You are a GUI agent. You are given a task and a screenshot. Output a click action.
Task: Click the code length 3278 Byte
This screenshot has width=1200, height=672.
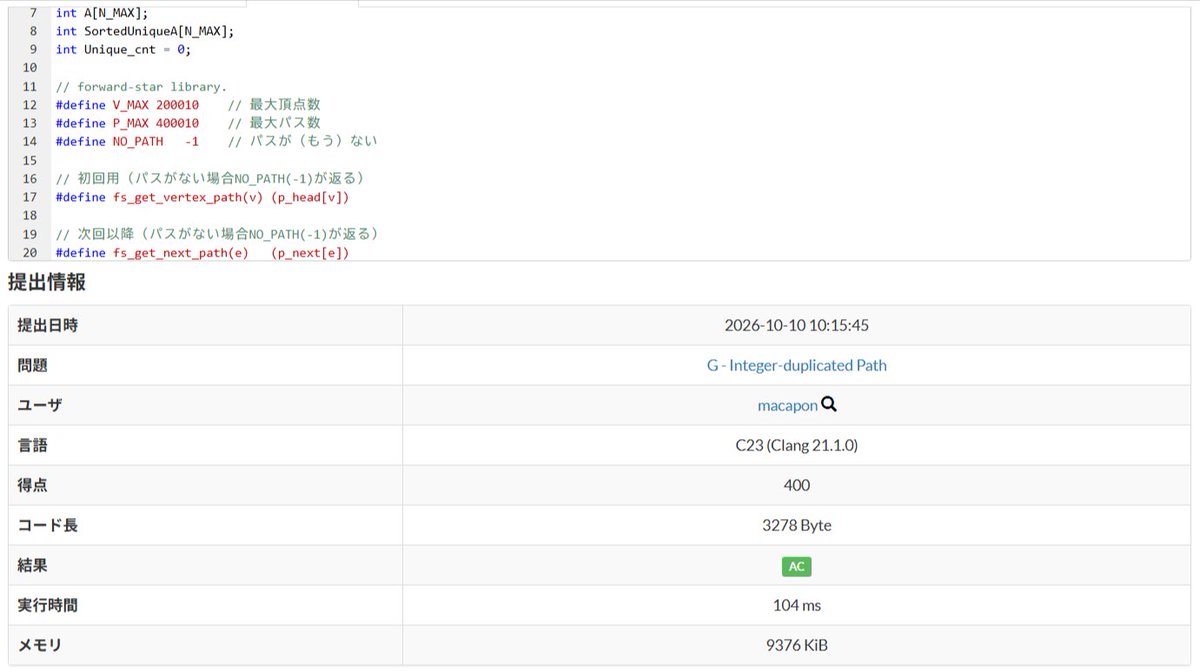tap(796, 525)
